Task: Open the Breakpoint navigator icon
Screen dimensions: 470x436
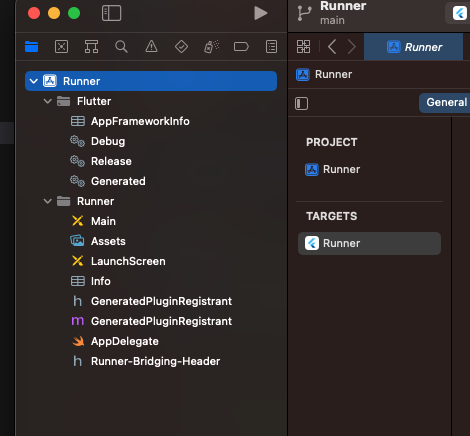Action: [241, 47]
